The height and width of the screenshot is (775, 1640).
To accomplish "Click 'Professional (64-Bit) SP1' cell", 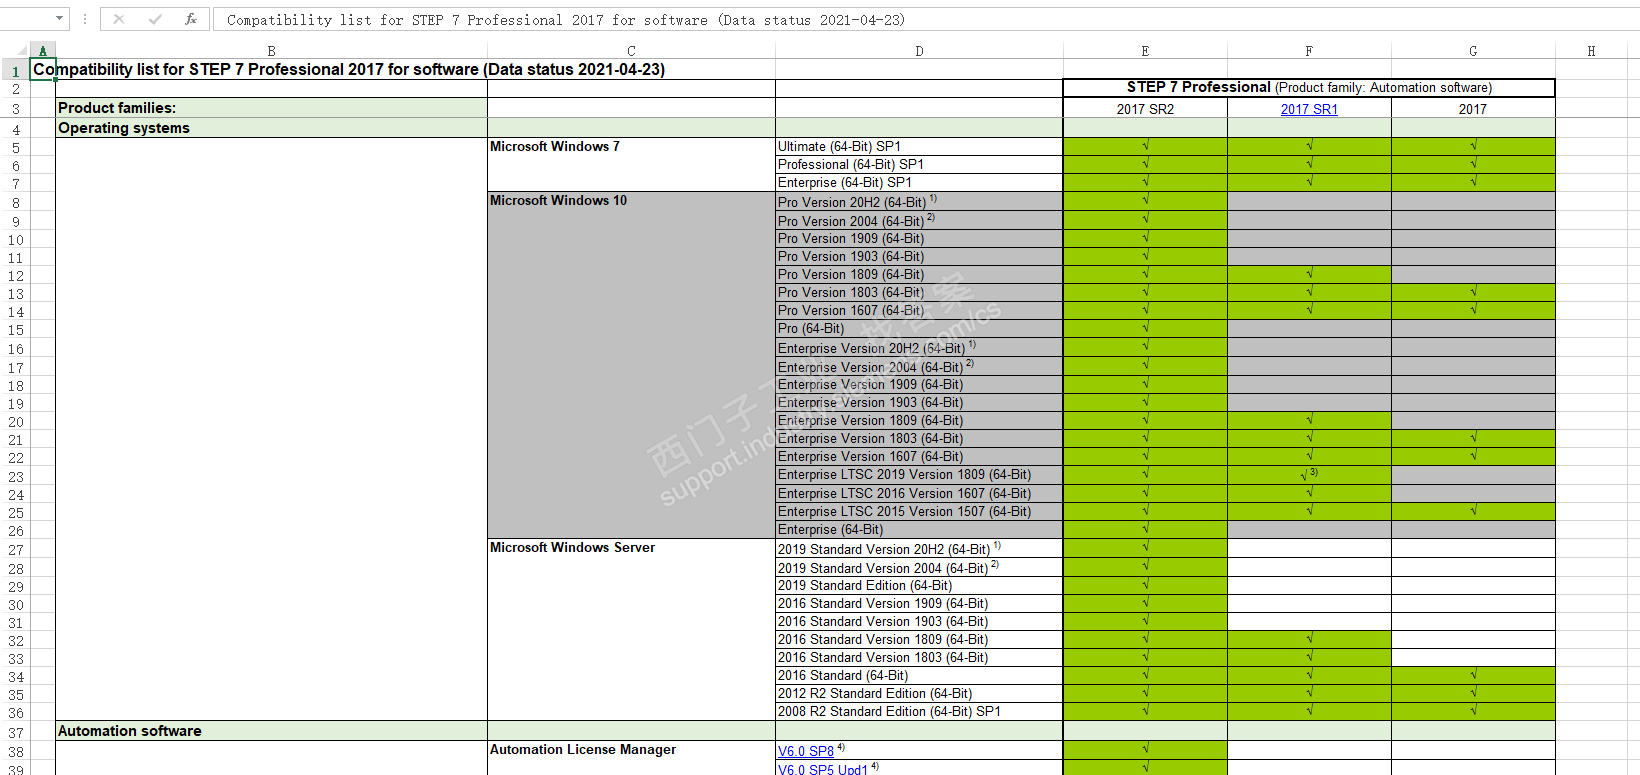I will click(919, 164).
